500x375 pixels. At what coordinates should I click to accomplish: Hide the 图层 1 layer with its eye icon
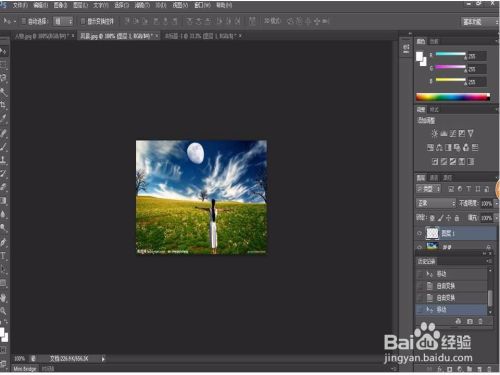[420, 233]
